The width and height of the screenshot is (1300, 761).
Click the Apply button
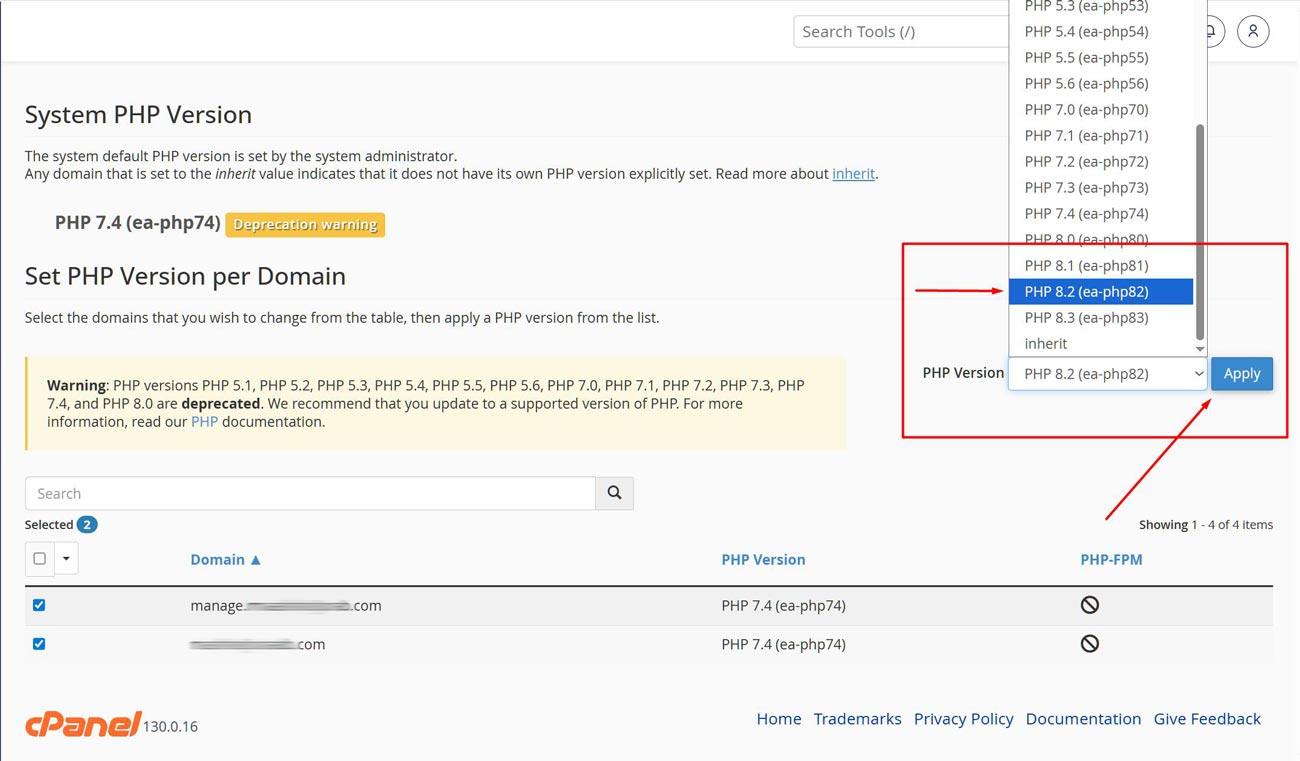point(1241,374)
